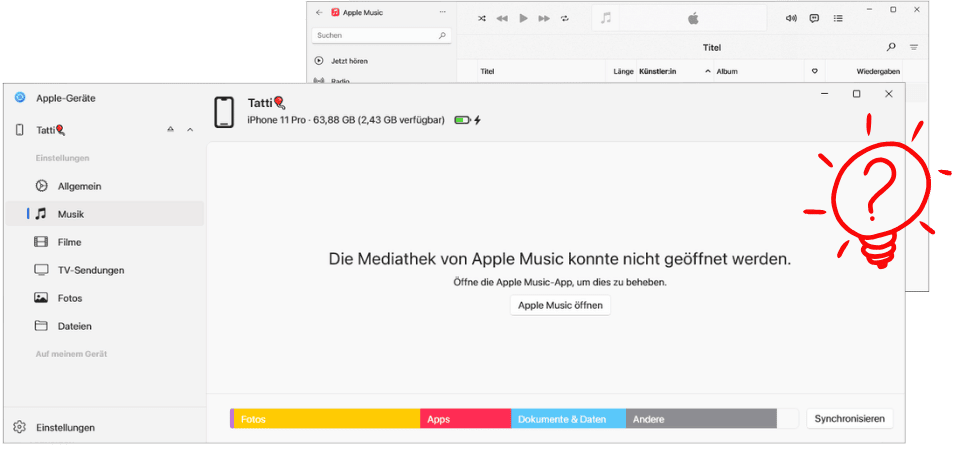957x450 pixels.
Task: Toggle repeat in Apple Music
Action: click(x=565, y=18)
